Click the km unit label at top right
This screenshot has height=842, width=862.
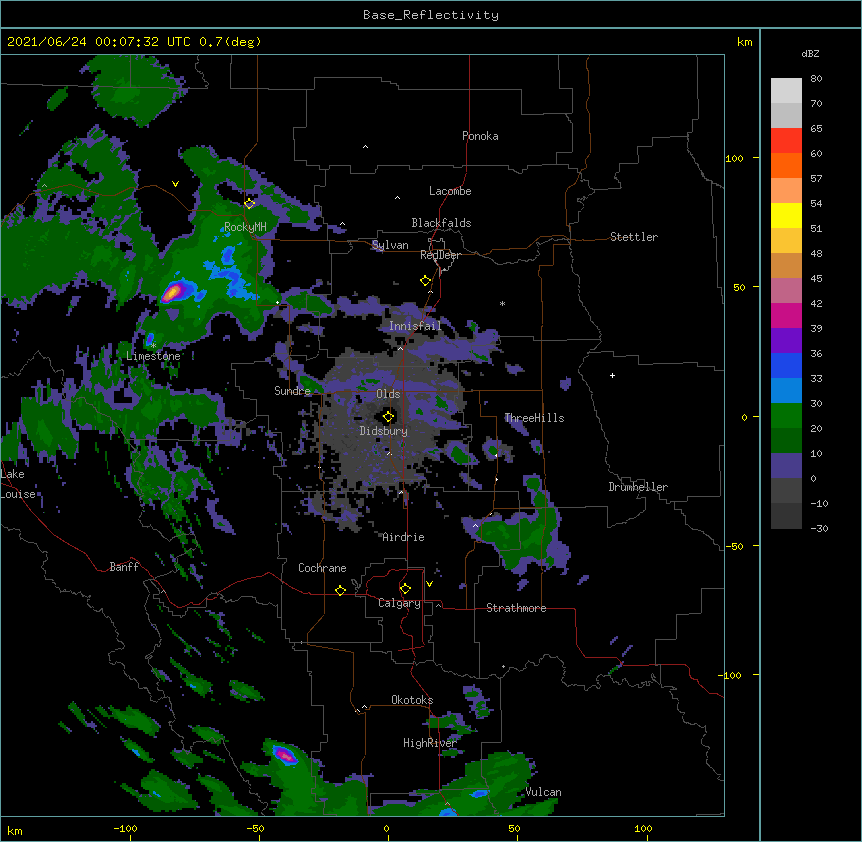pos(745,42)
